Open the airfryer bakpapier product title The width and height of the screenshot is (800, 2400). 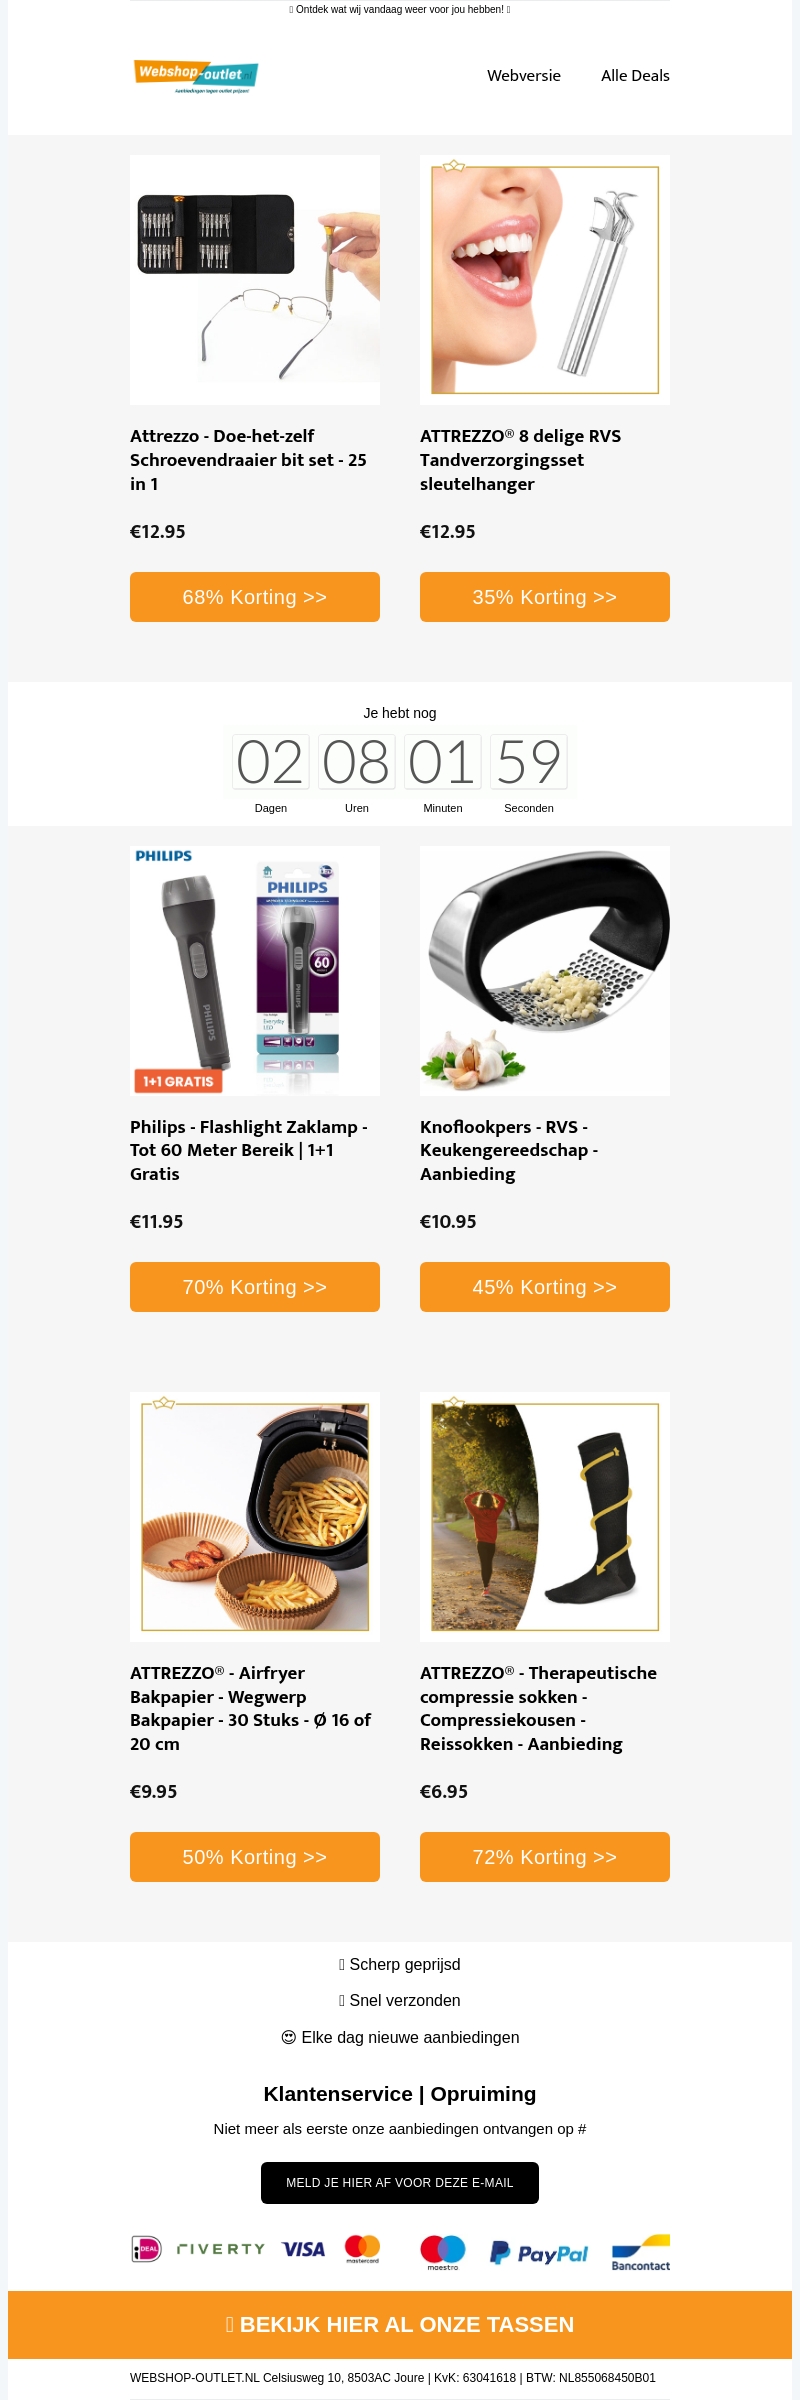pyautogui.click(x=251, y=1708)
